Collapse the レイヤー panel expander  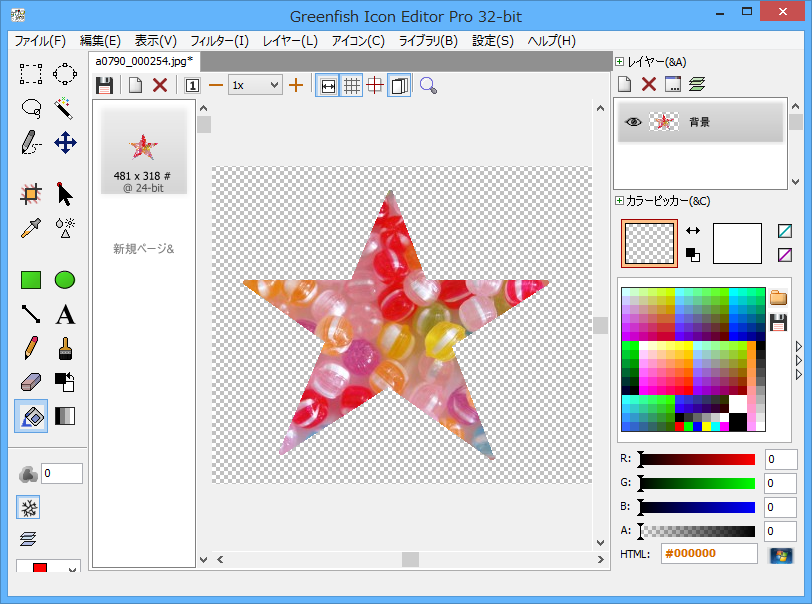point(620,62)
